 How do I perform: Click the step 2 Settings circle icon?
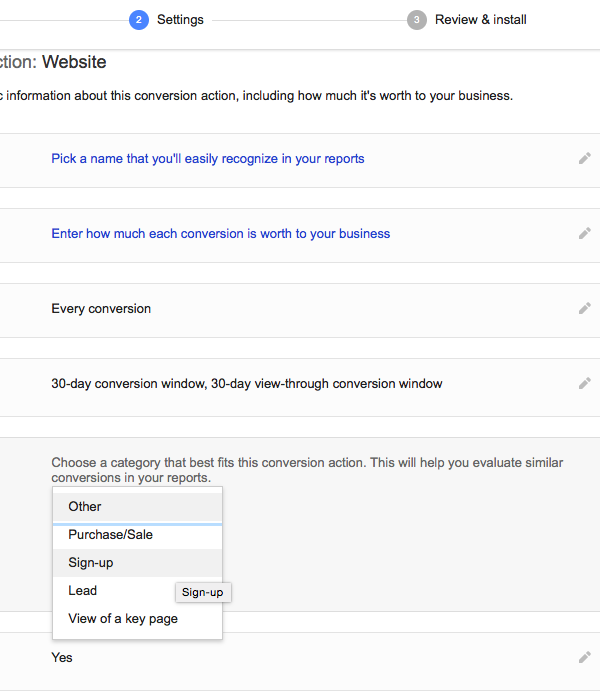139,20
